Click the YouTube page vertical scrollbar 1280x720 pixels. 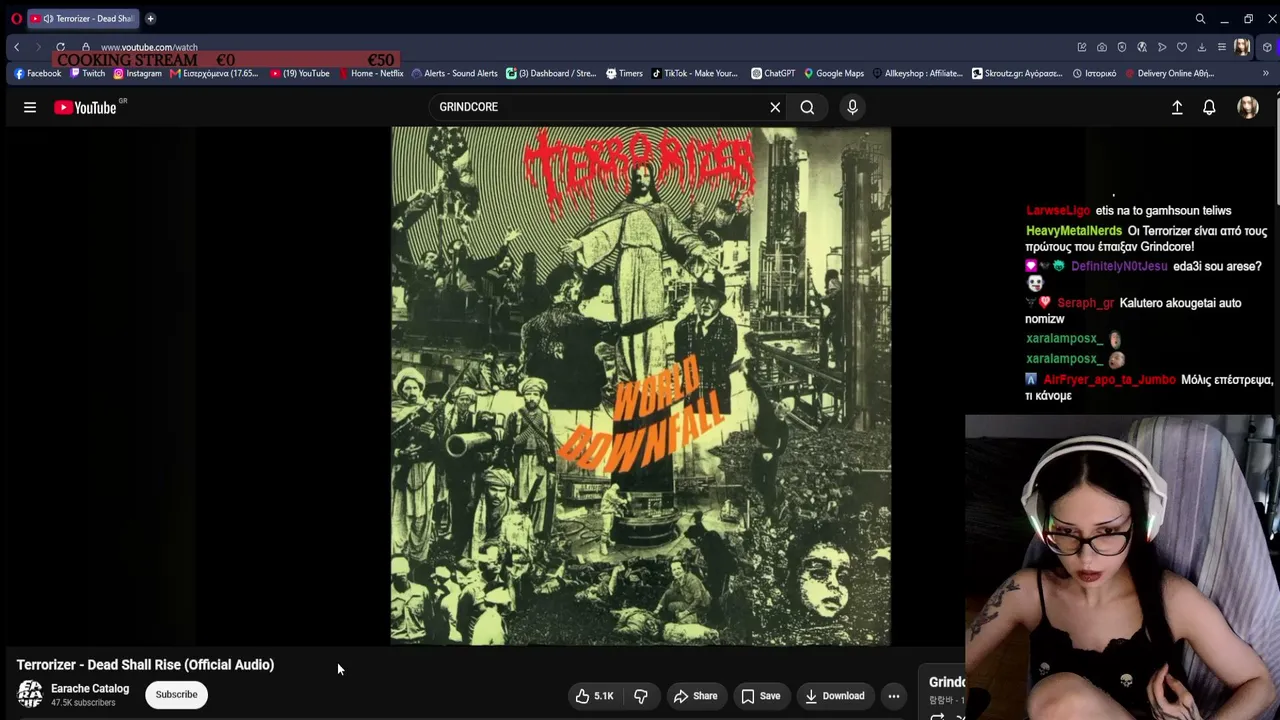[1277, 150]
